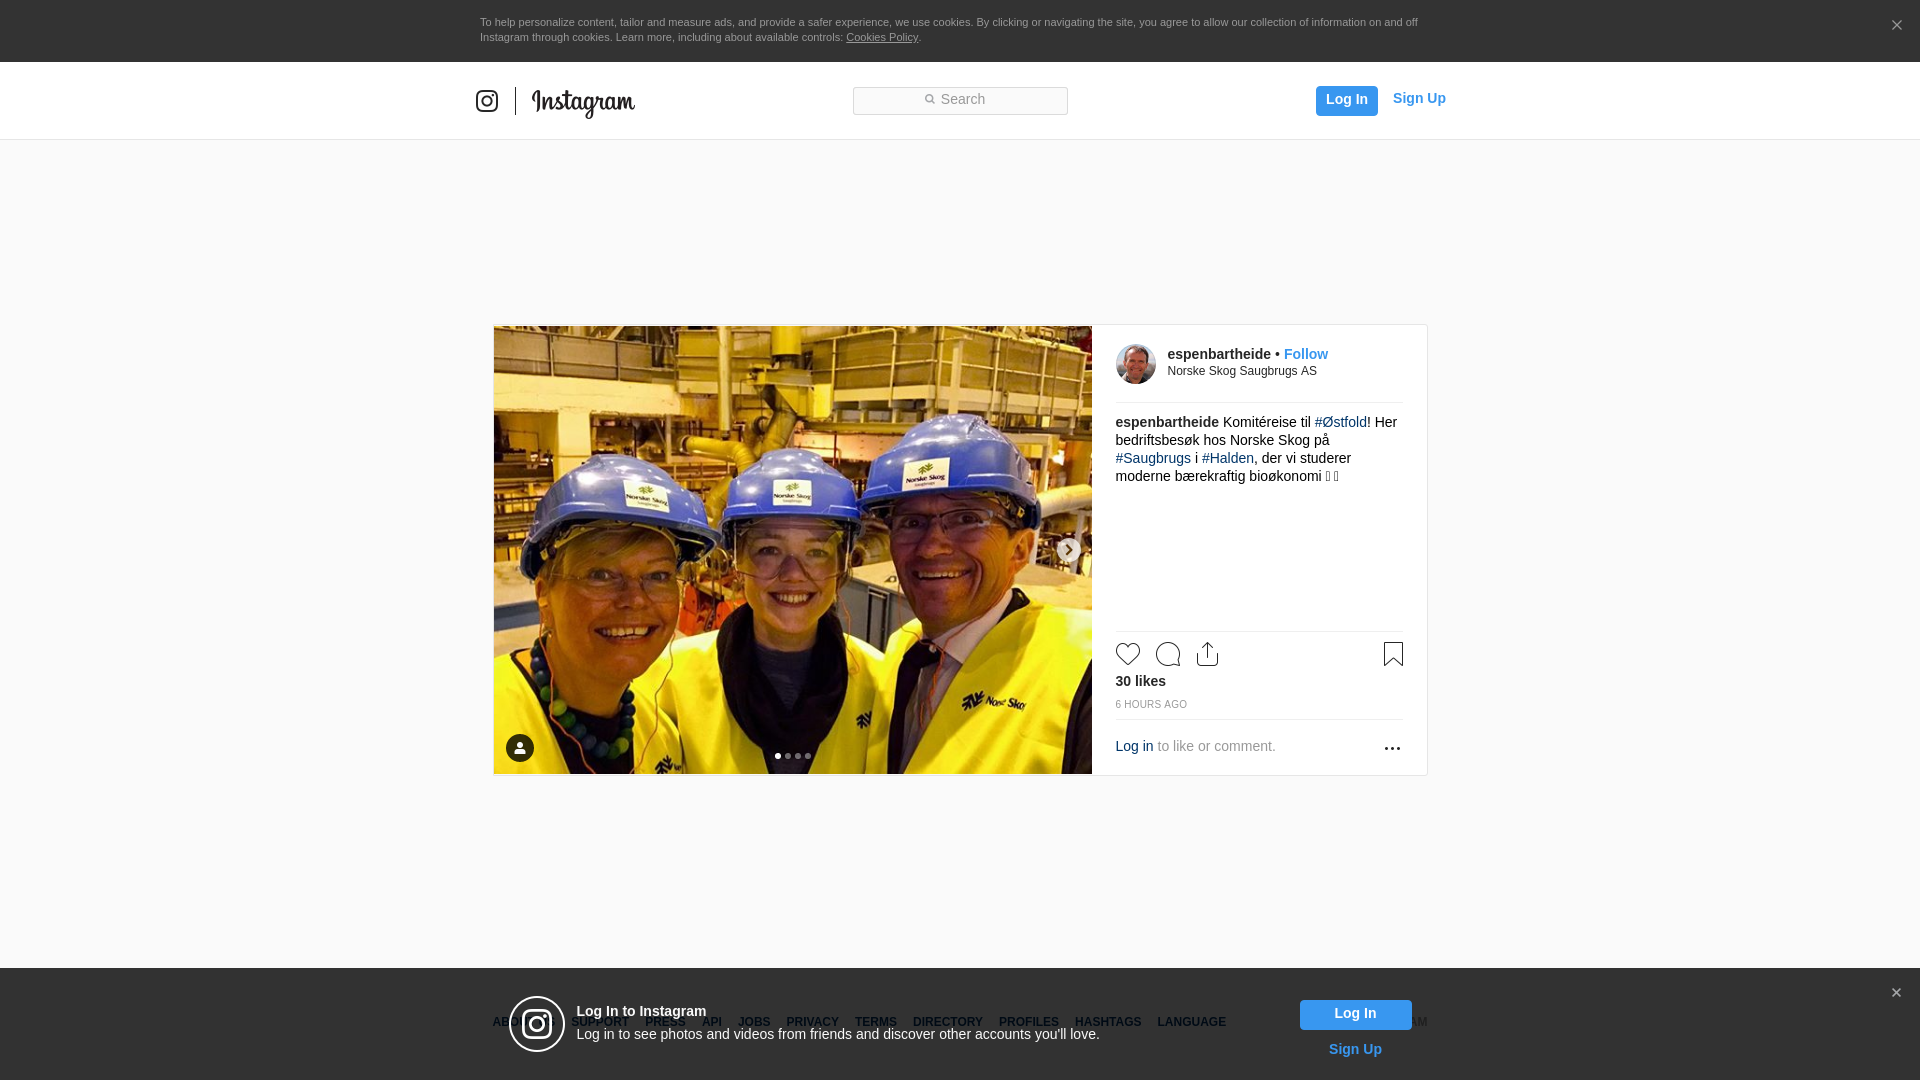Click Log In in bottom banner

coord(1355,1015)
